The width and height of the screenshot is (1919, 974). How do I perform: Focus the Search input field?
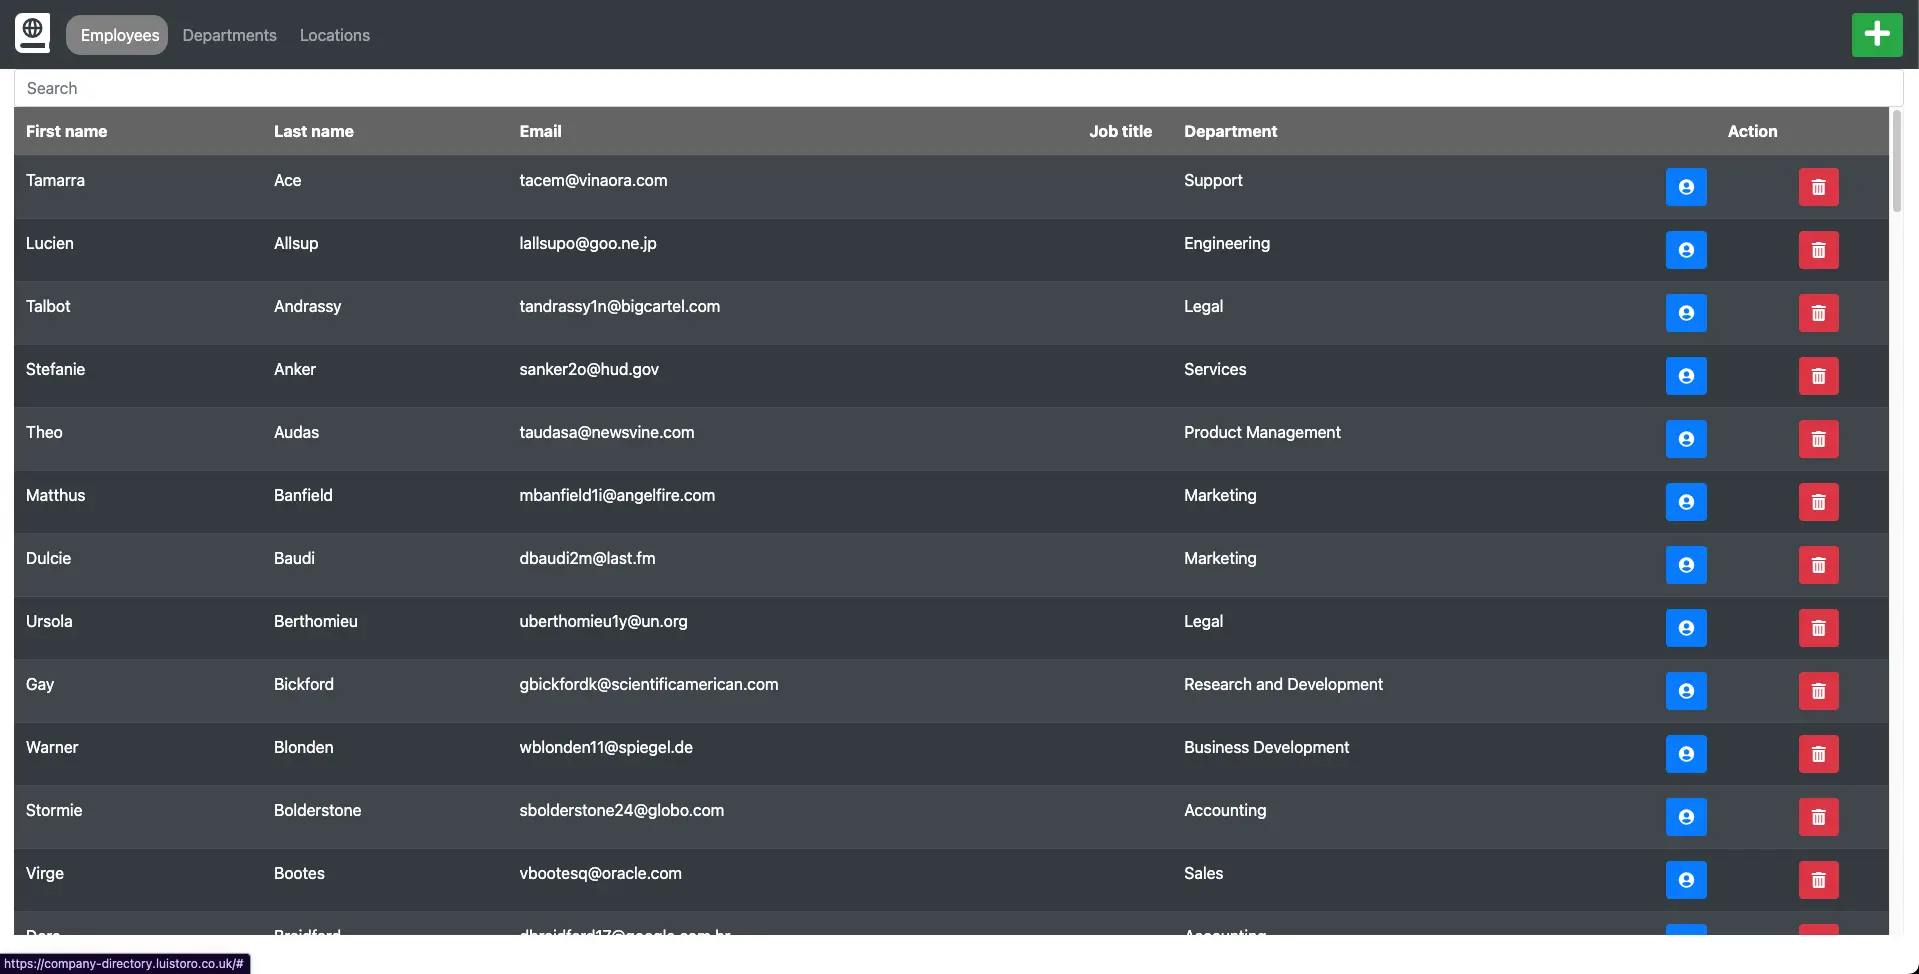[958, 88]
